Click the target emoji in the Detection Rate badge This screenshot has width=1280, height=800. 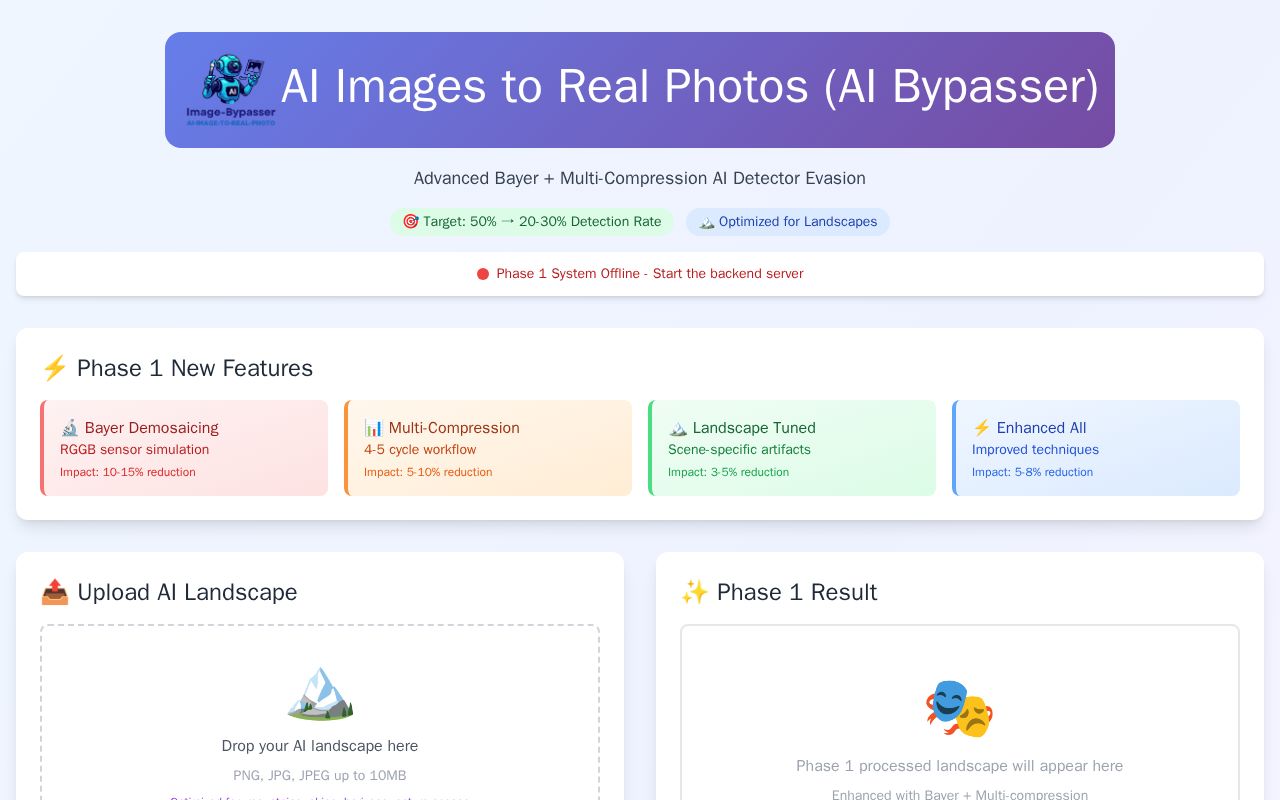(410, 222)
